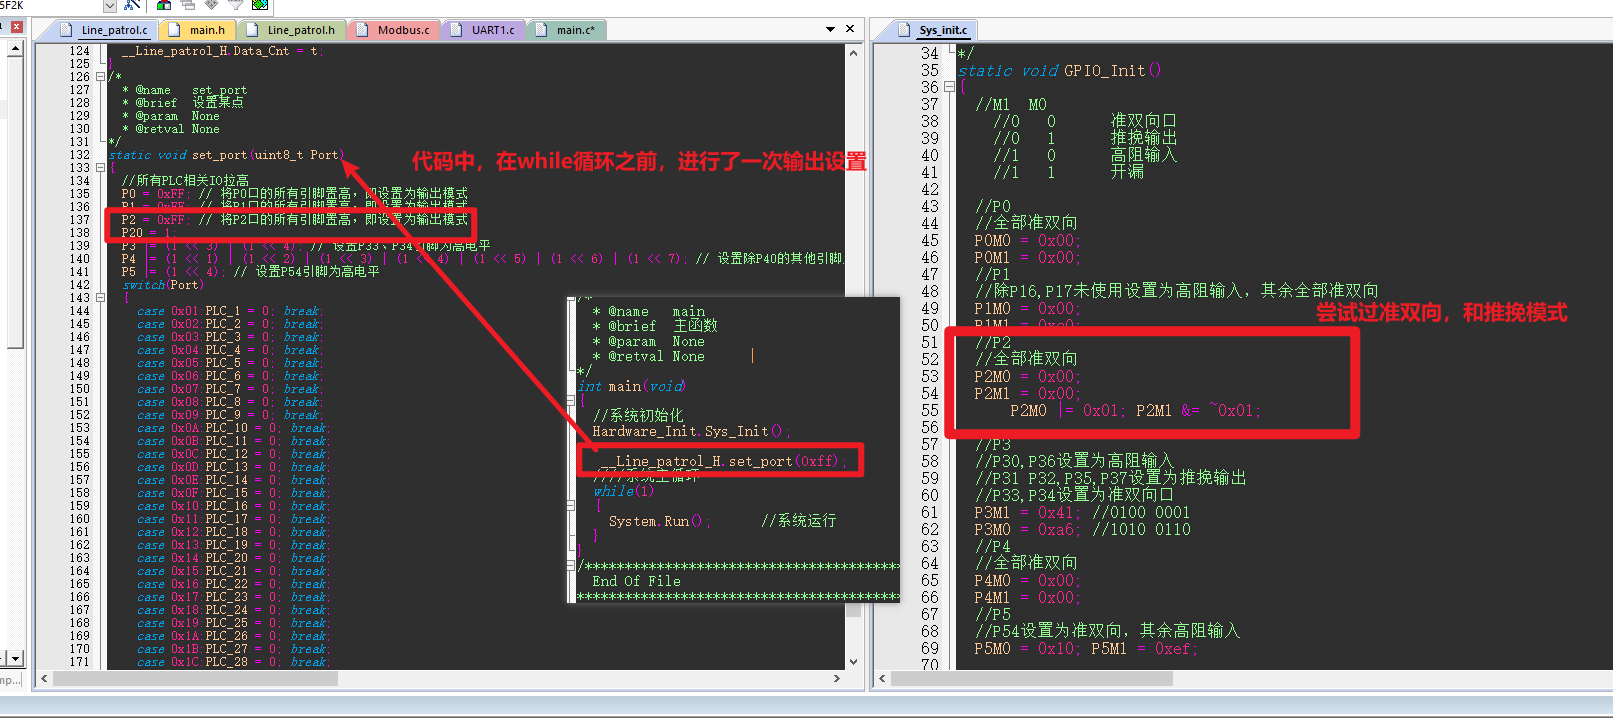
Task: Click line number 61 in Sys_init.c gutter
Action: point(930,512)
